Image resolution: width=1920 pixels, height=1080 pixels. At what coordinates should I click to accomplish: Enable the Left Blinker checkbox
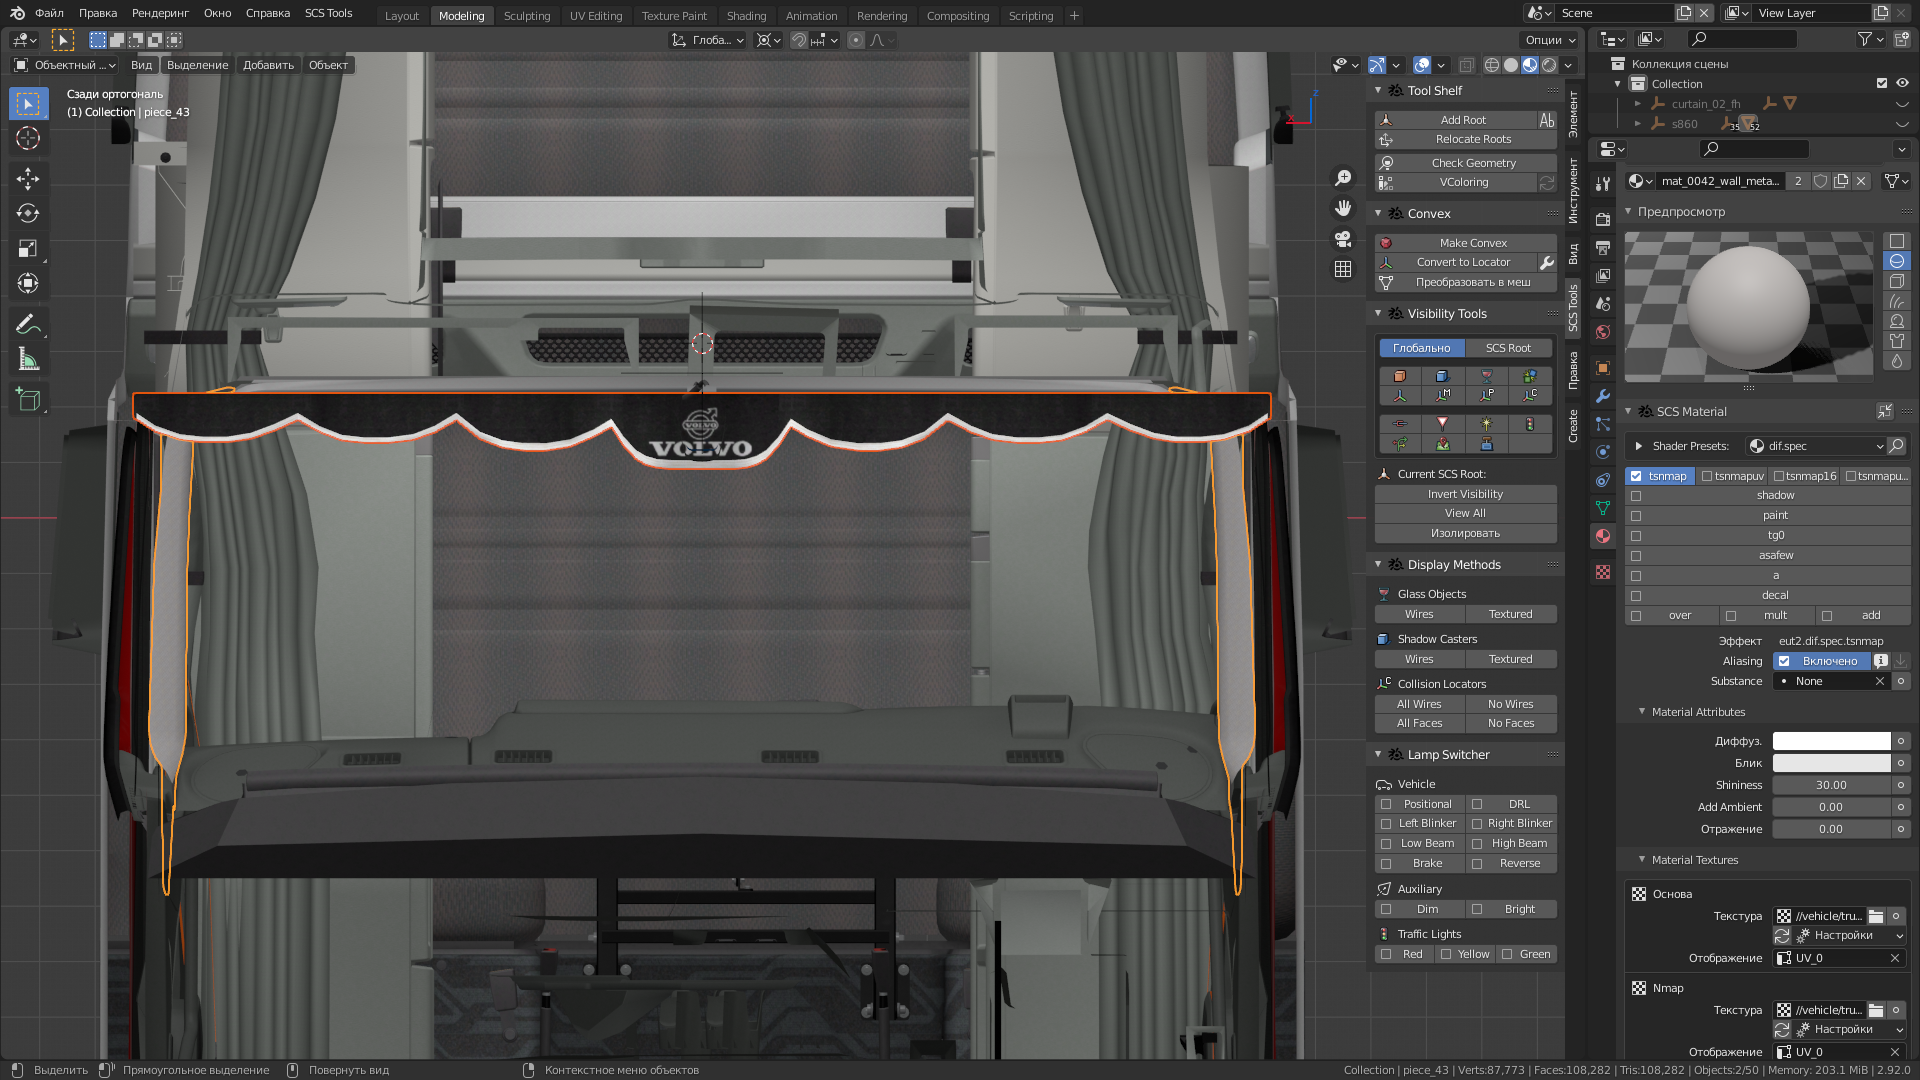pos(1386,824)
